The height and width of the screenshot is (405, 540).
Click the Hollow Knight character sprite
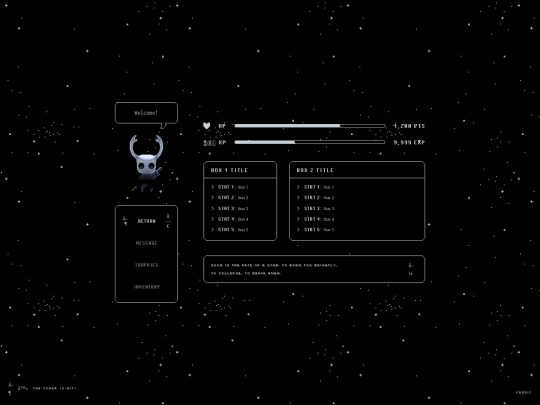point(146,164)
